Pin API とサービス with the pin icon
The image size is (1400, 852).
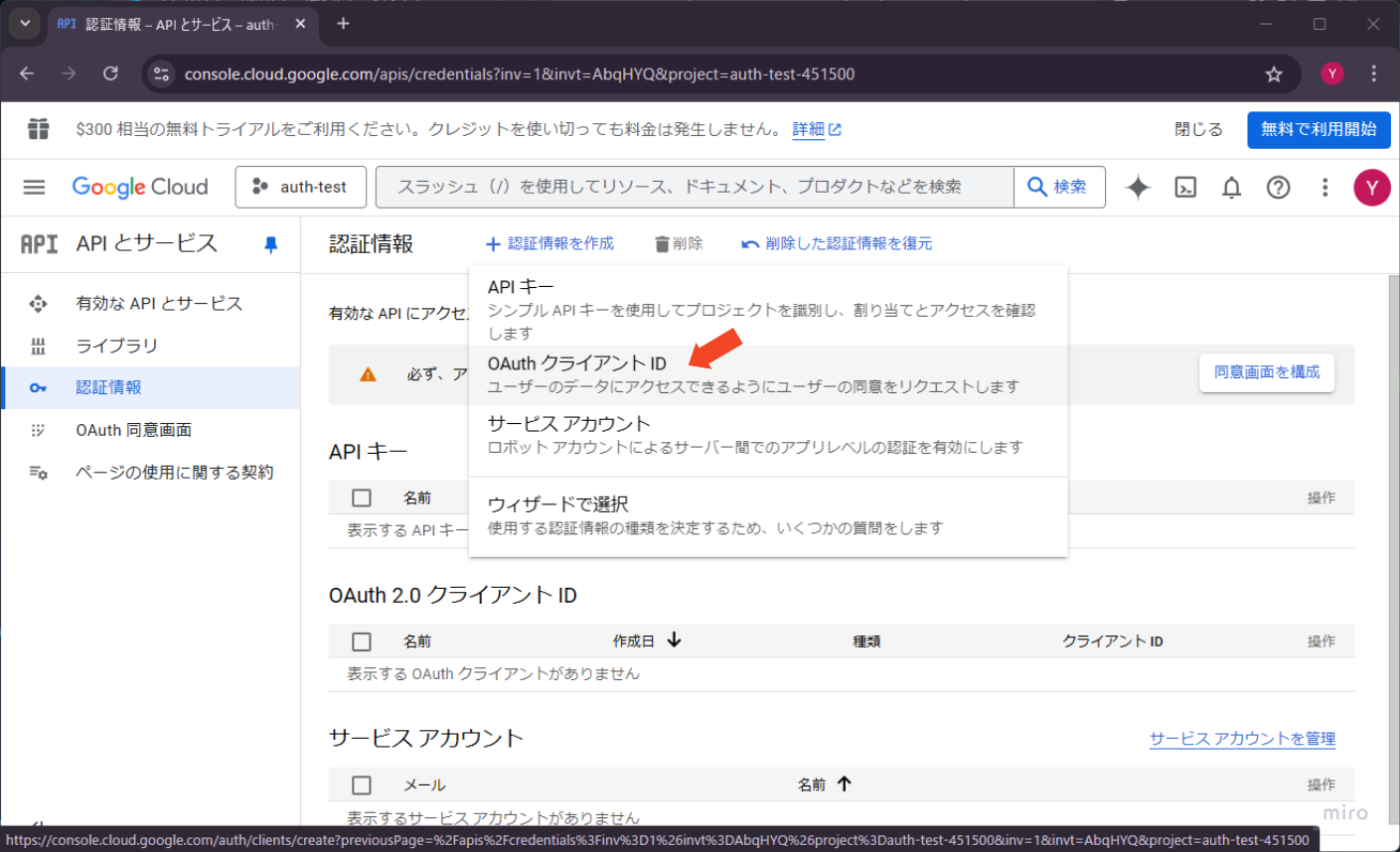pyautogui.click(x=271, y=244)
